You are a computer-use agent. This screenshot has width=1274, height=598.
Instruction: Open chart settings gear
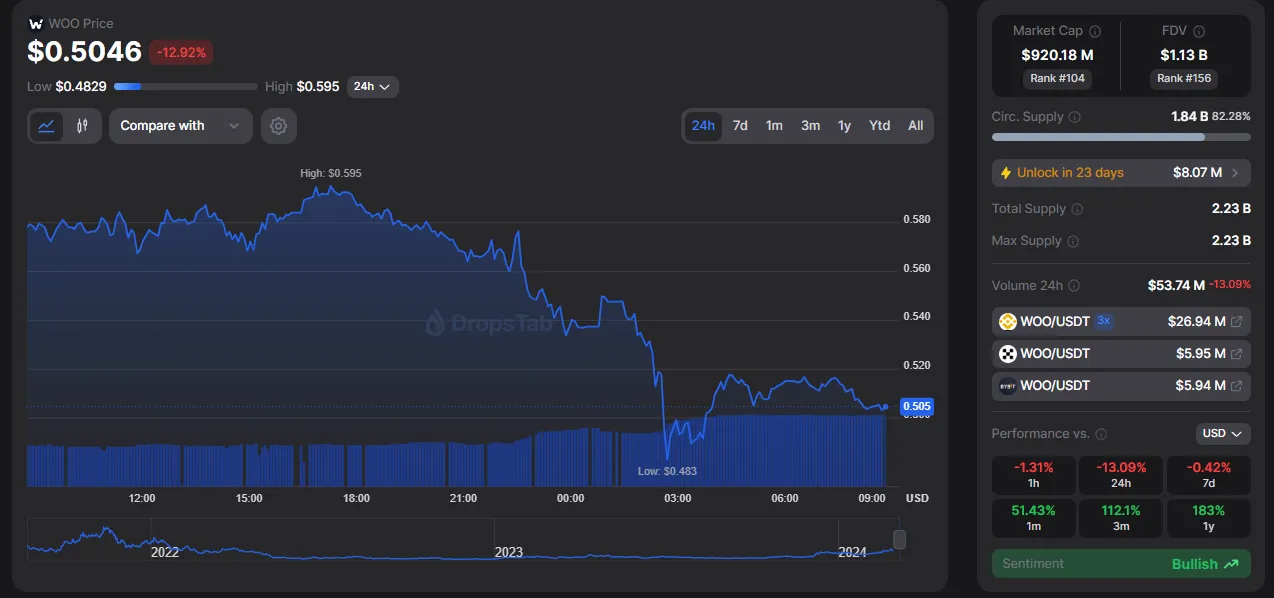point(279,126)
